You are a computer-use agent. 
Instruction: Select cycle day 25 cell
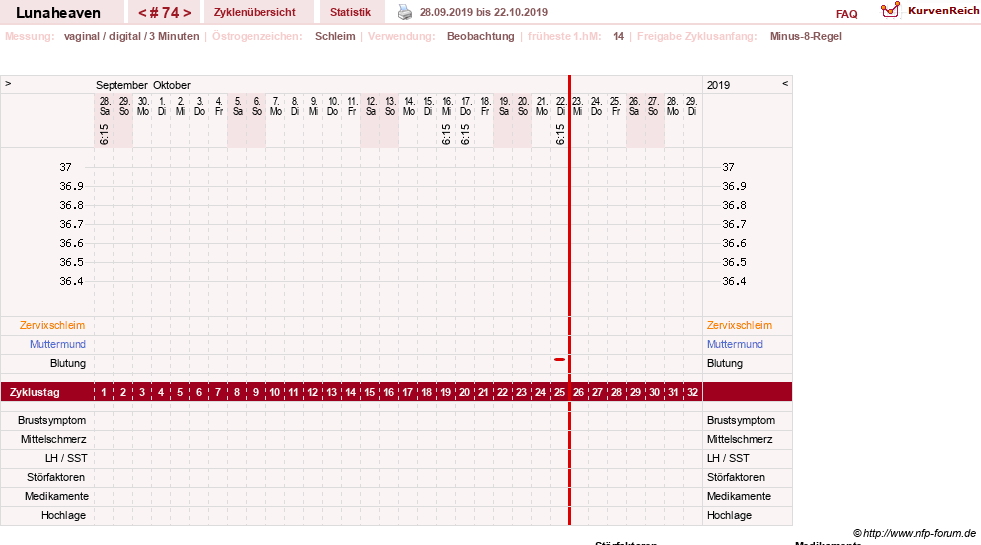(x=559, y=392)
